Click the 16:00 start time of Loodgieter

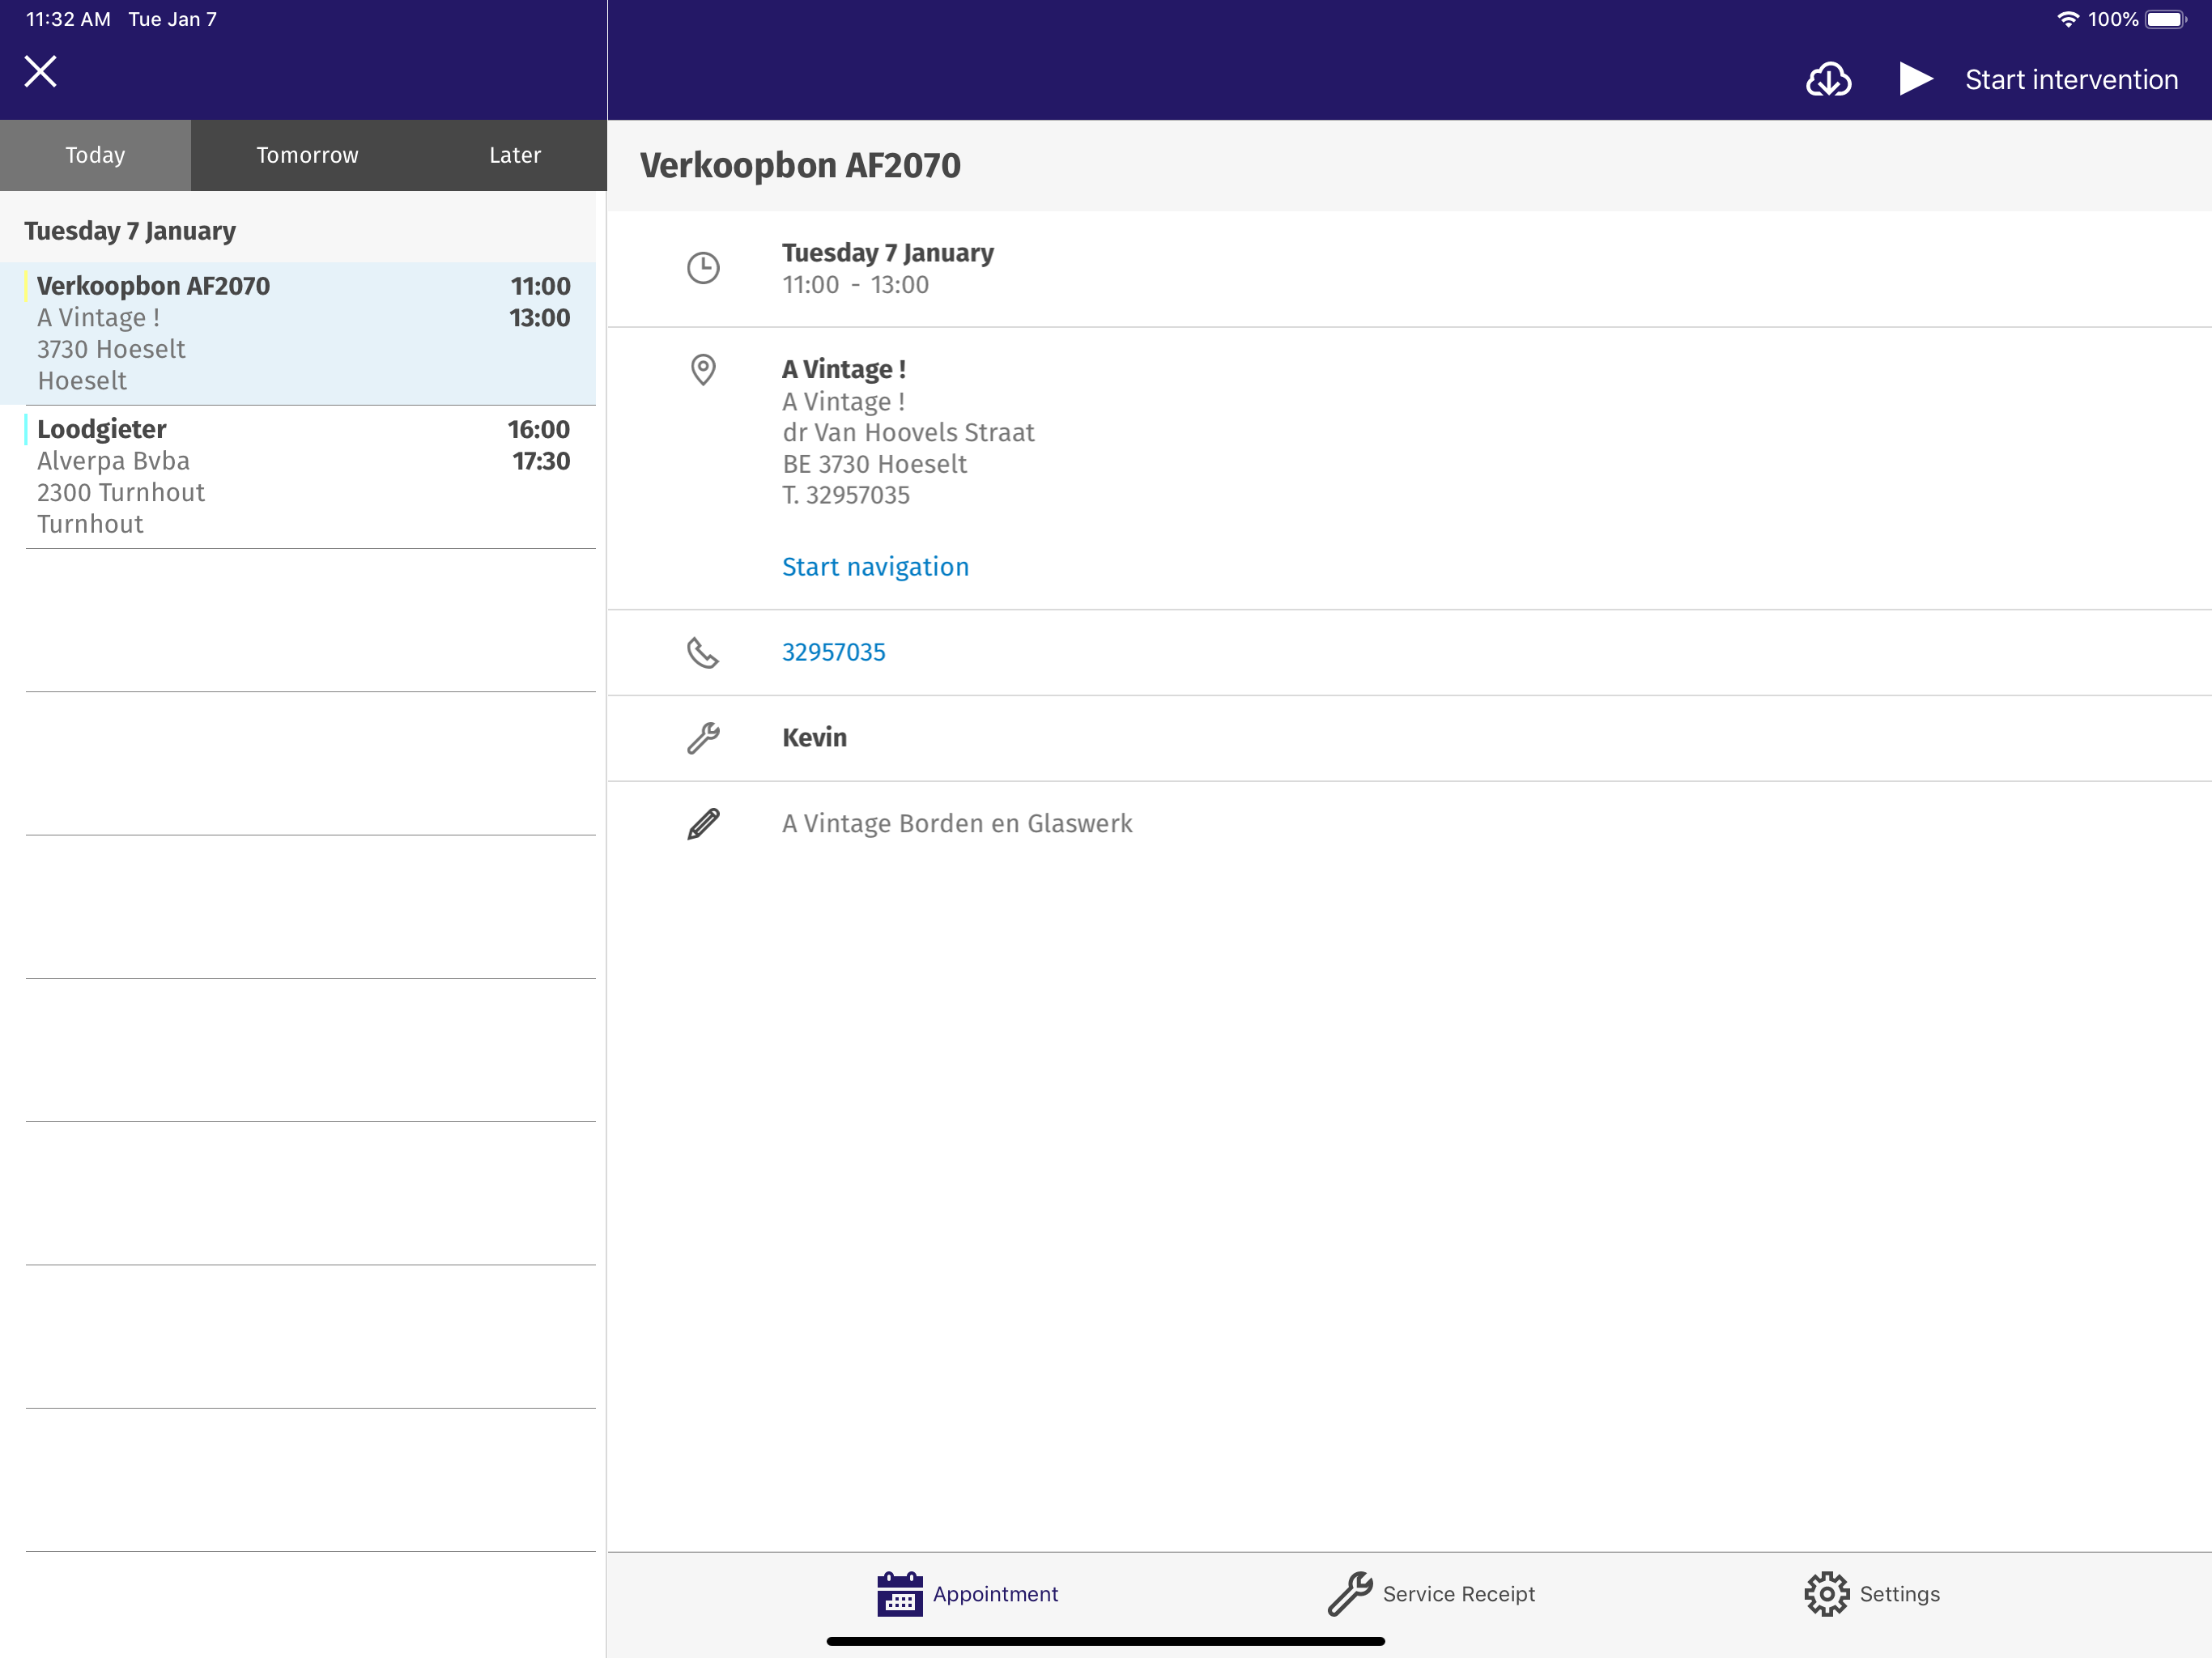click(x=538, y=430)
